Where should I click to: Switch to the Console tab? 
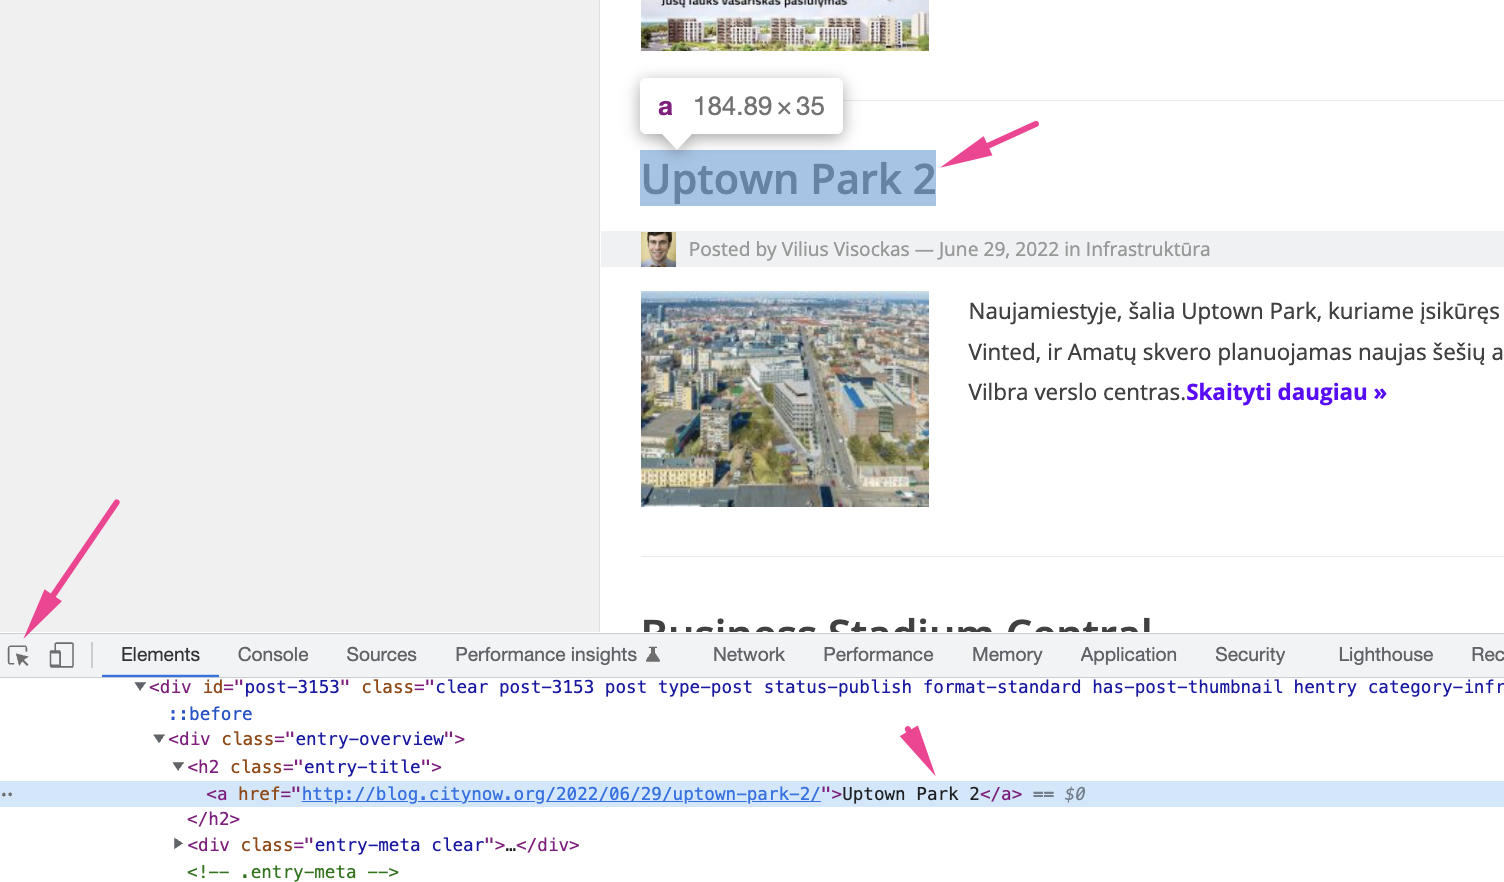[x=272, y=655]
